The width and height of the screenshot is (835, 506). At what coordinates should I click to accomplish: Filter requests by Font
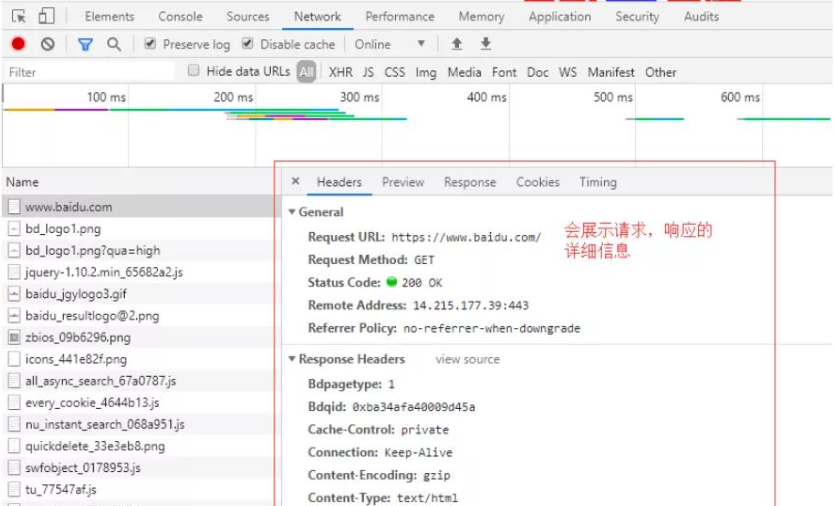(504, 72)
